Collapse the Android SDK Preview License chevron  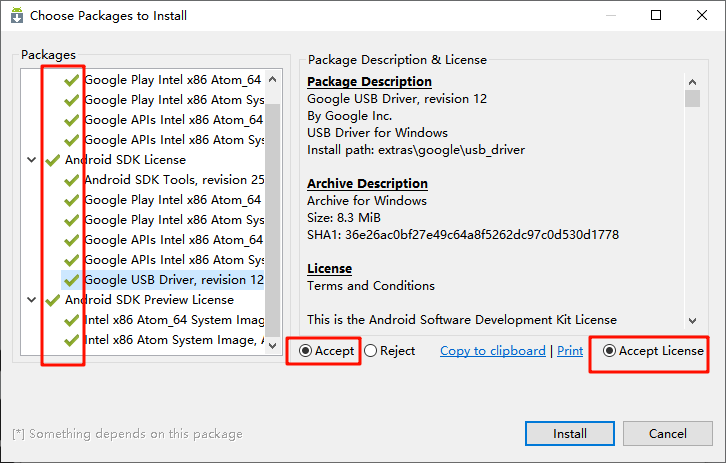[x=32, y=300]
